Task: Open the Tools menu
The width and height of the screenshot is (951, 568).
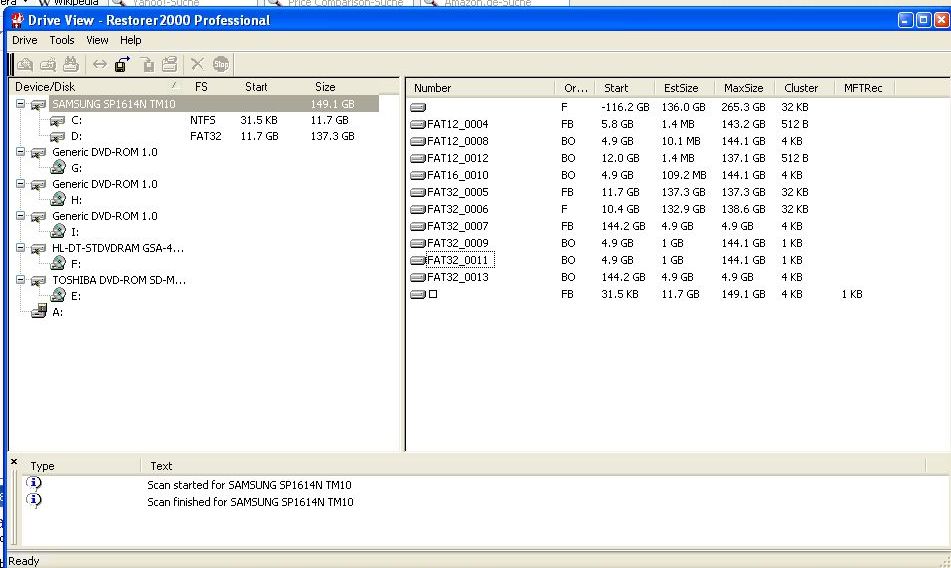Action: coord(62,40)
